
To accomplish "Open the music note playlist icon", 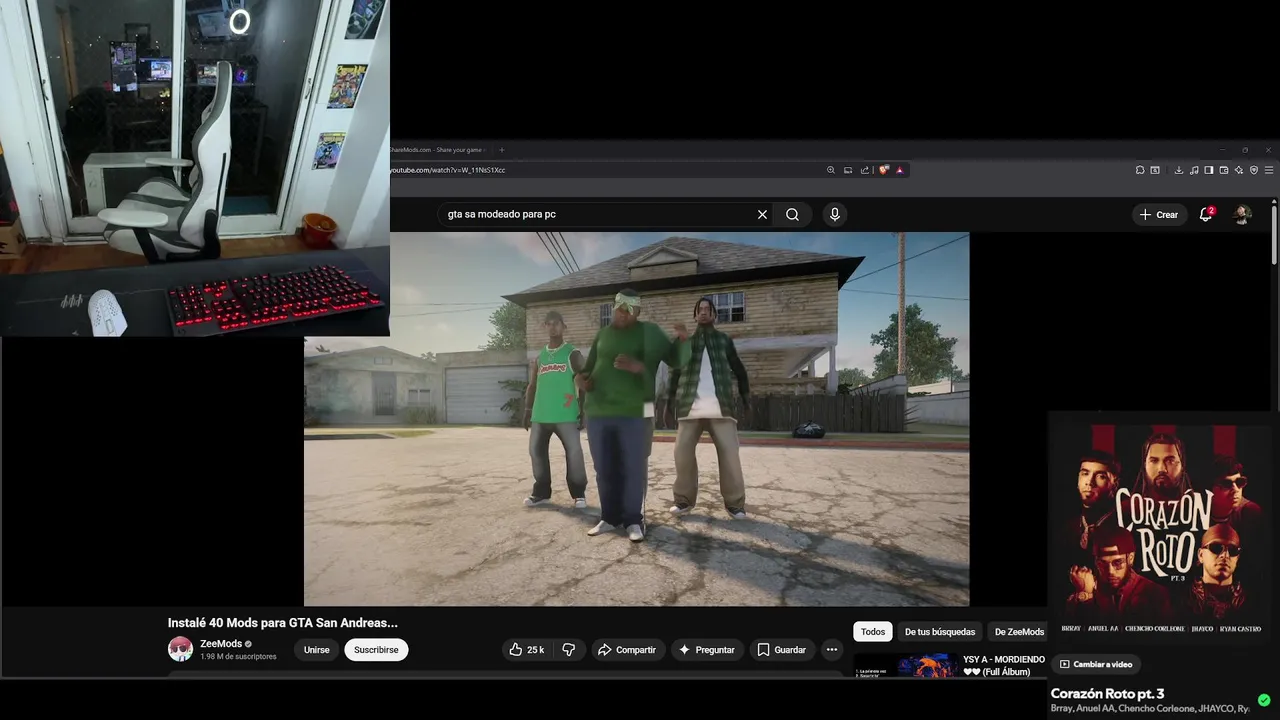I will tap(1194, 170).
